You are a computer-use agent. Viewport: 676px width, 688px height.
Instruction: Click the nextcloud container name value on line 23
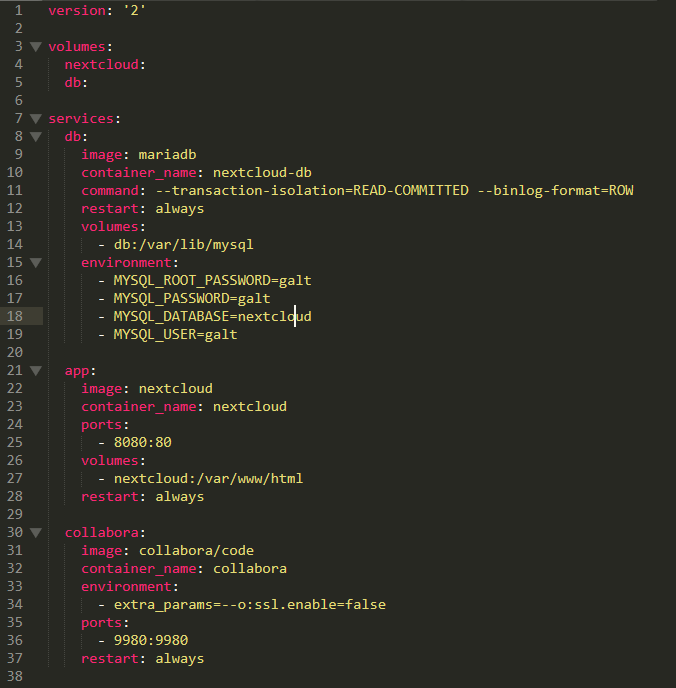(250, 406)
